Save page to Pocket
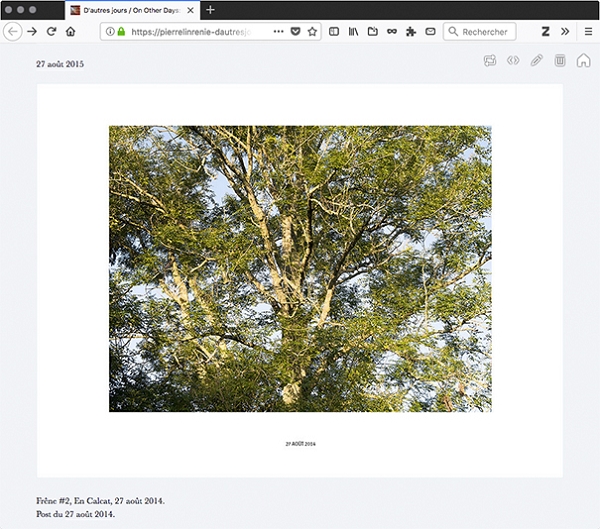The height and width of the screenshot is (529, 600). pos(295,32)
